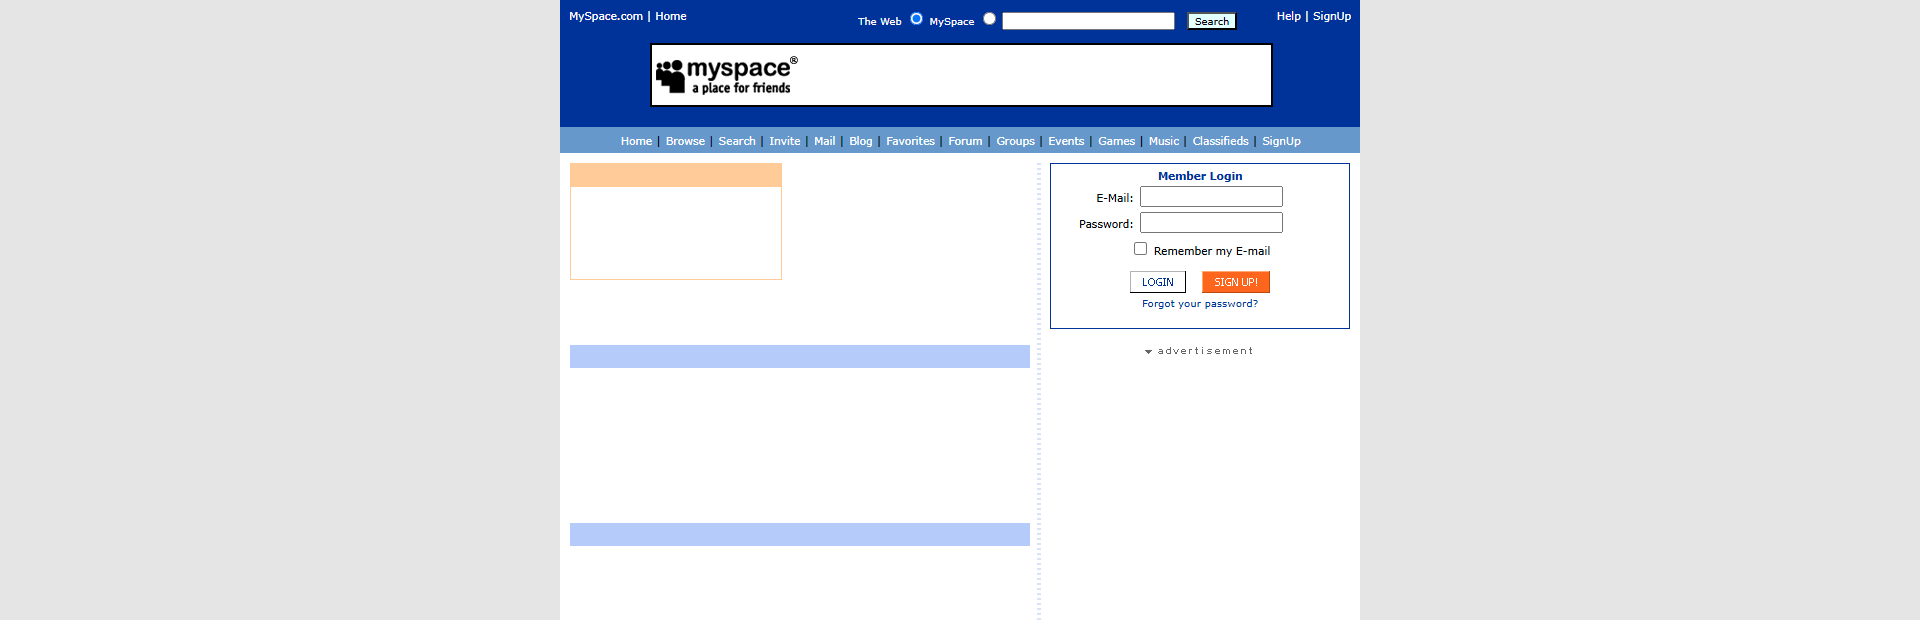Select the MySpace search radio button
Screen dimensions: 1920x620
[x=989, y=19]
